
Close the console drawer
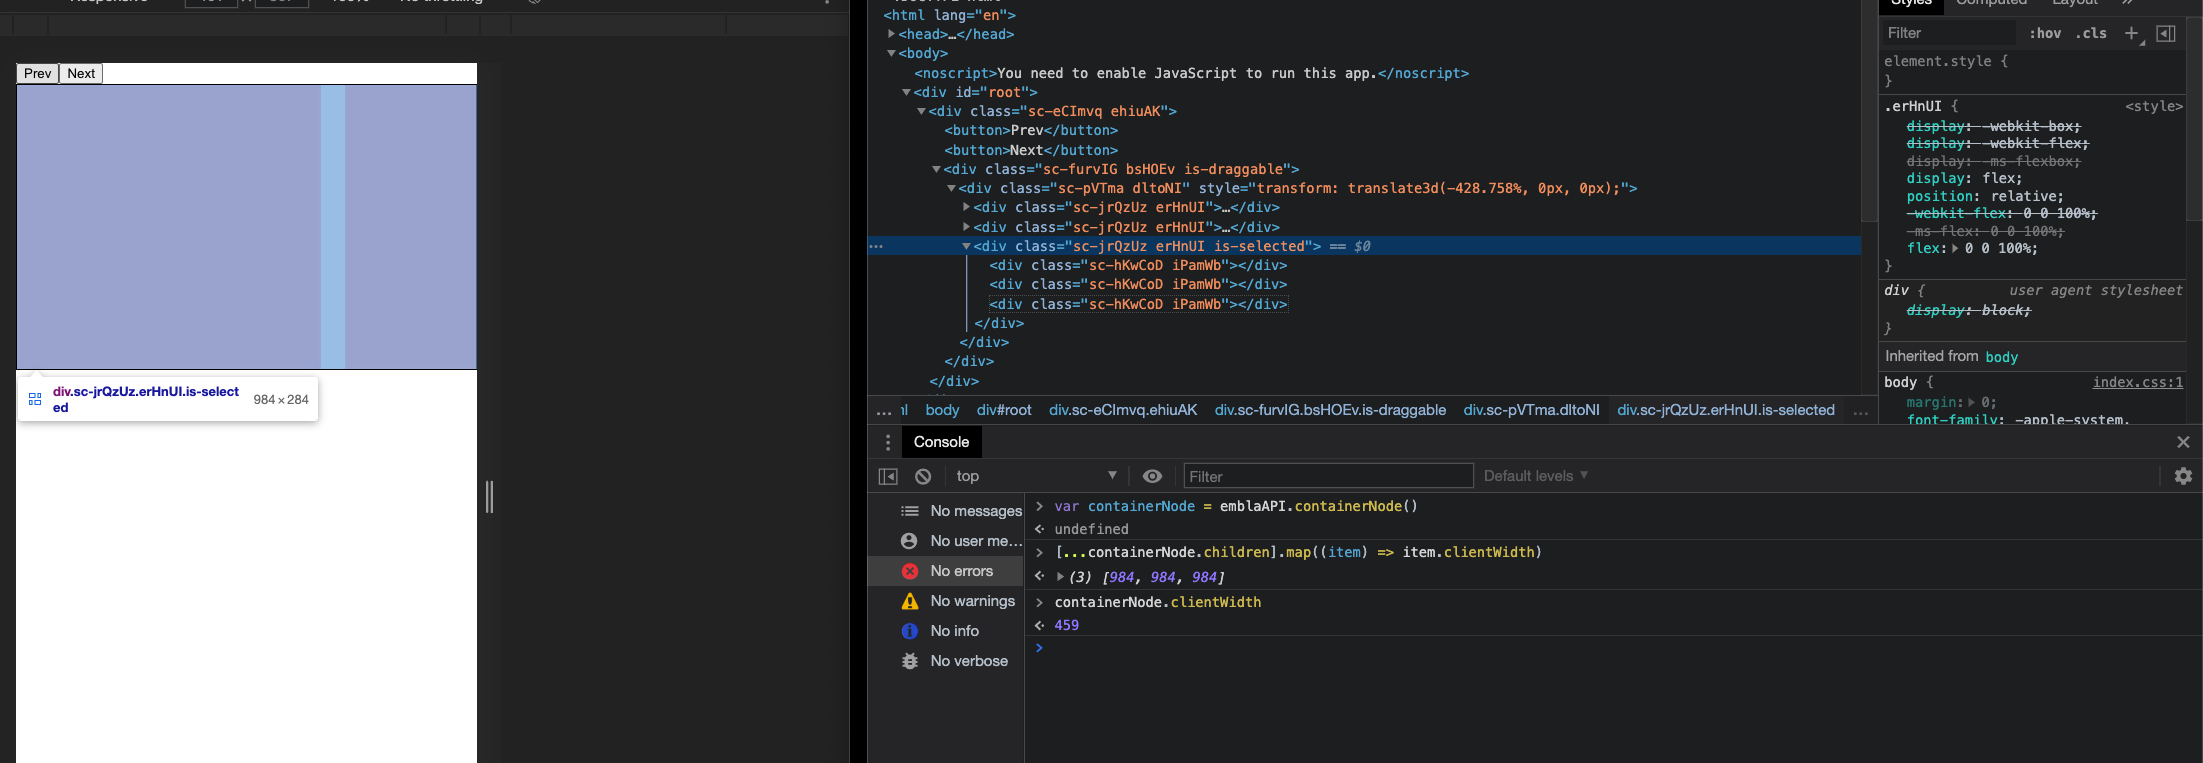(x=2183, y=442)
